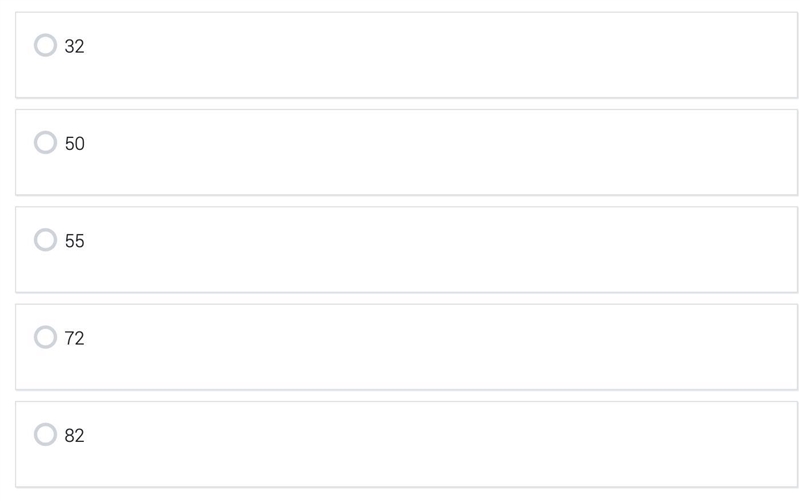Pick the fourth option's circle, 72
800x502 pixels.
[45, 337]
